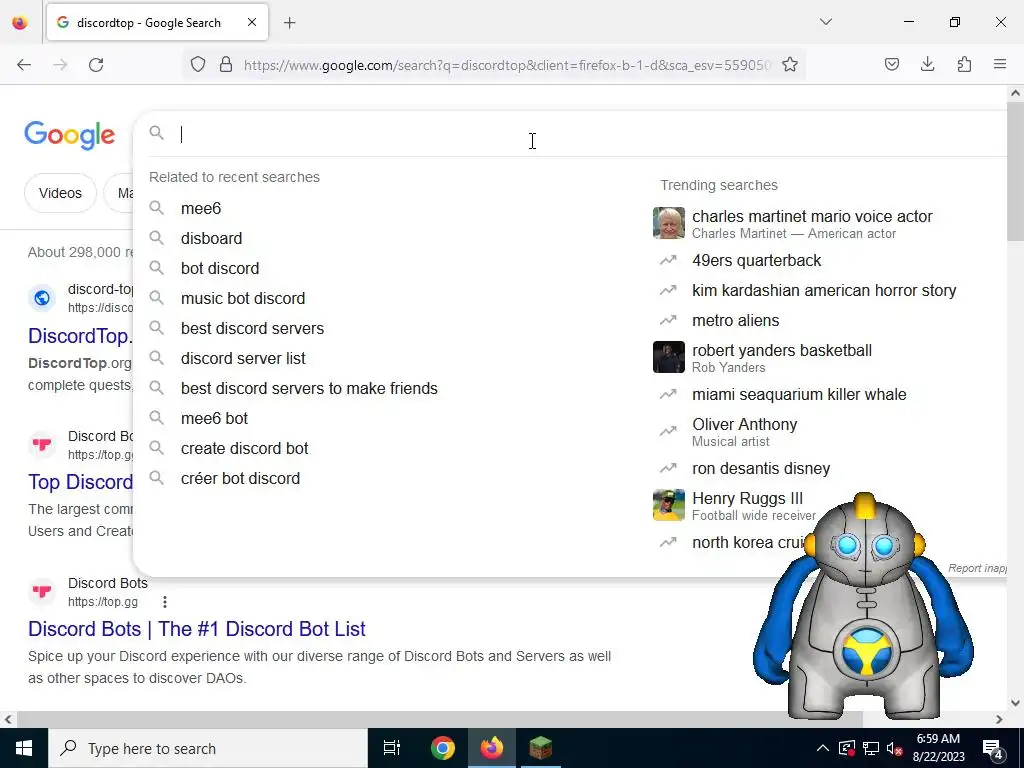Show the list all tabs chevron

(825, 22)
